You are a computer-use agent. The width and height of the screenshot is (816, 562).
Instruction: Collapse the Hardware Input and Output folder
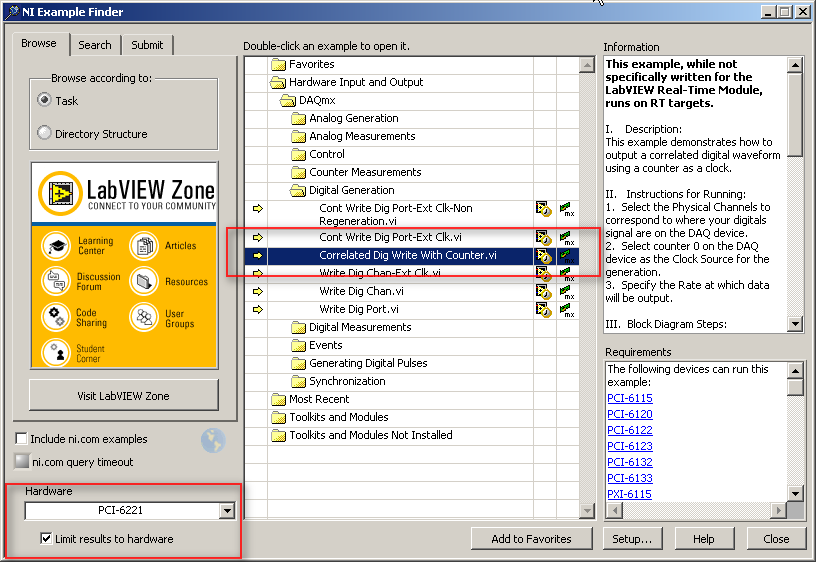278,82
